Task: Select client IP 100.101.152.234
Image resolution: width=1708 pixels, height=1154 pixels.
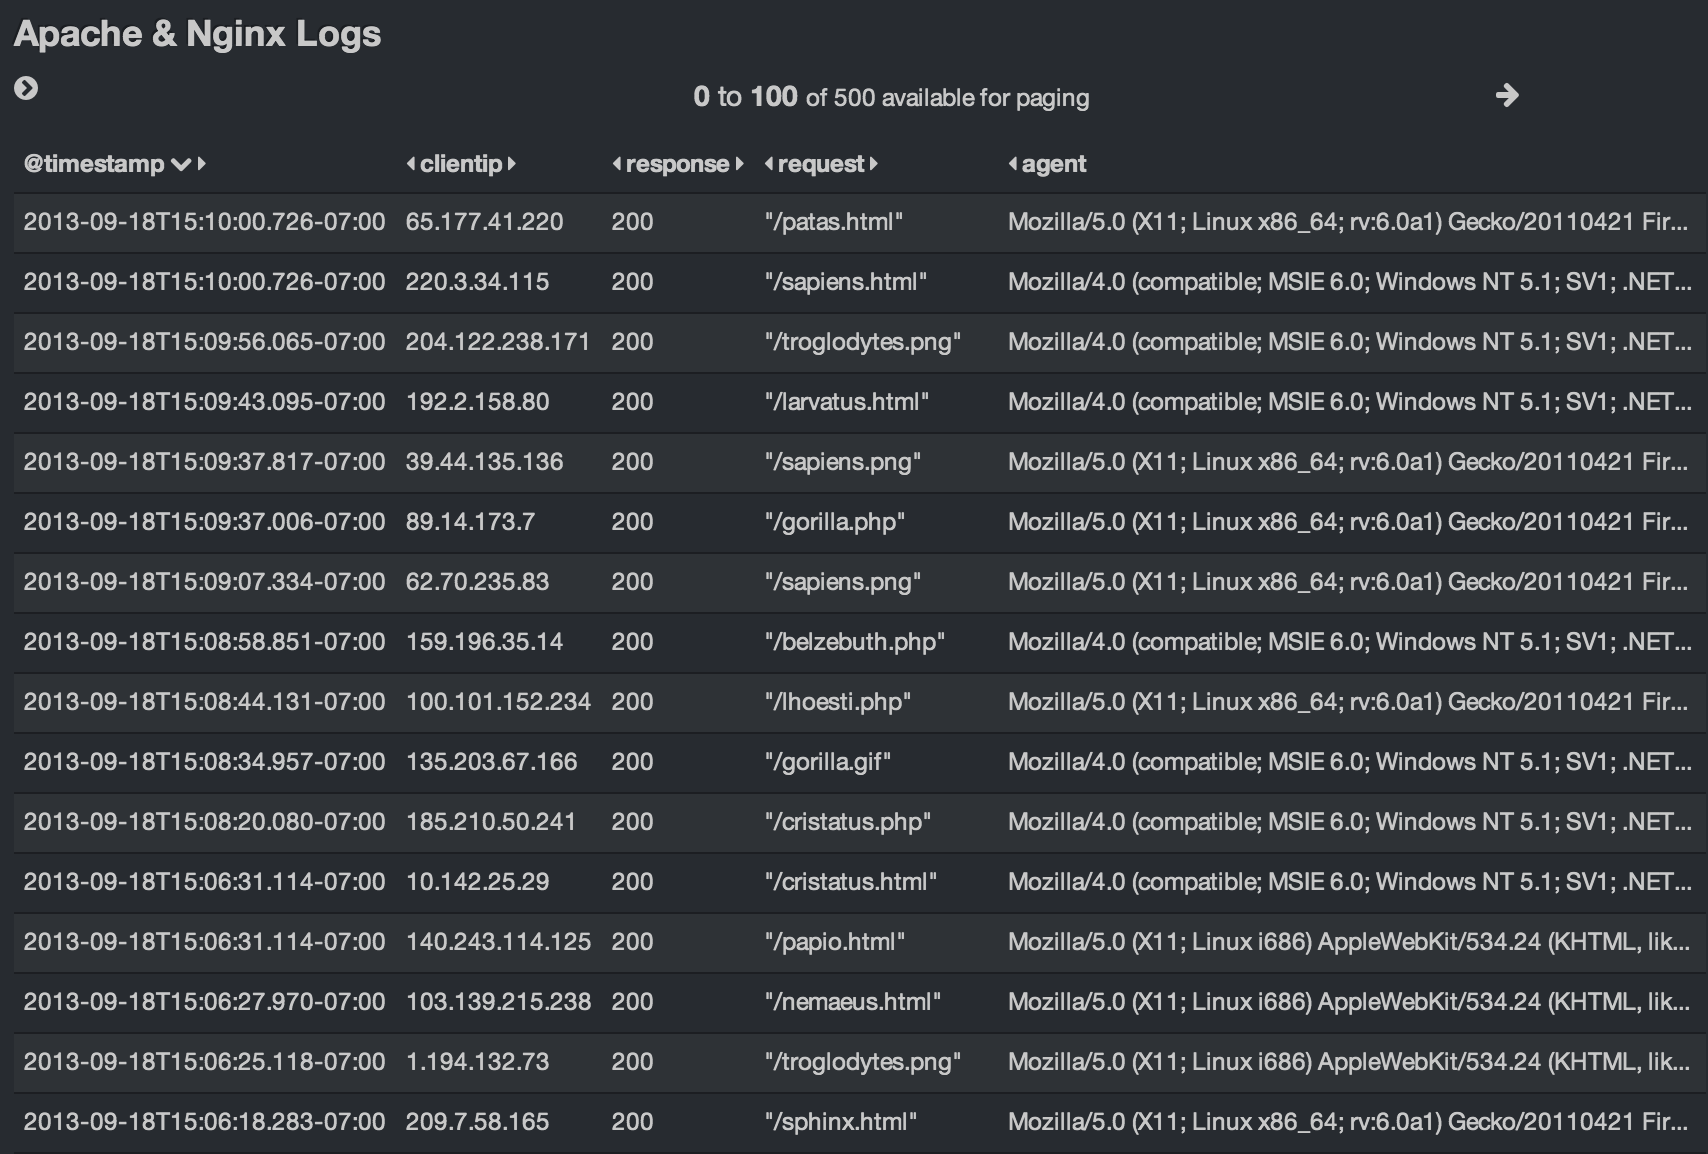Action: pos(498,702)
